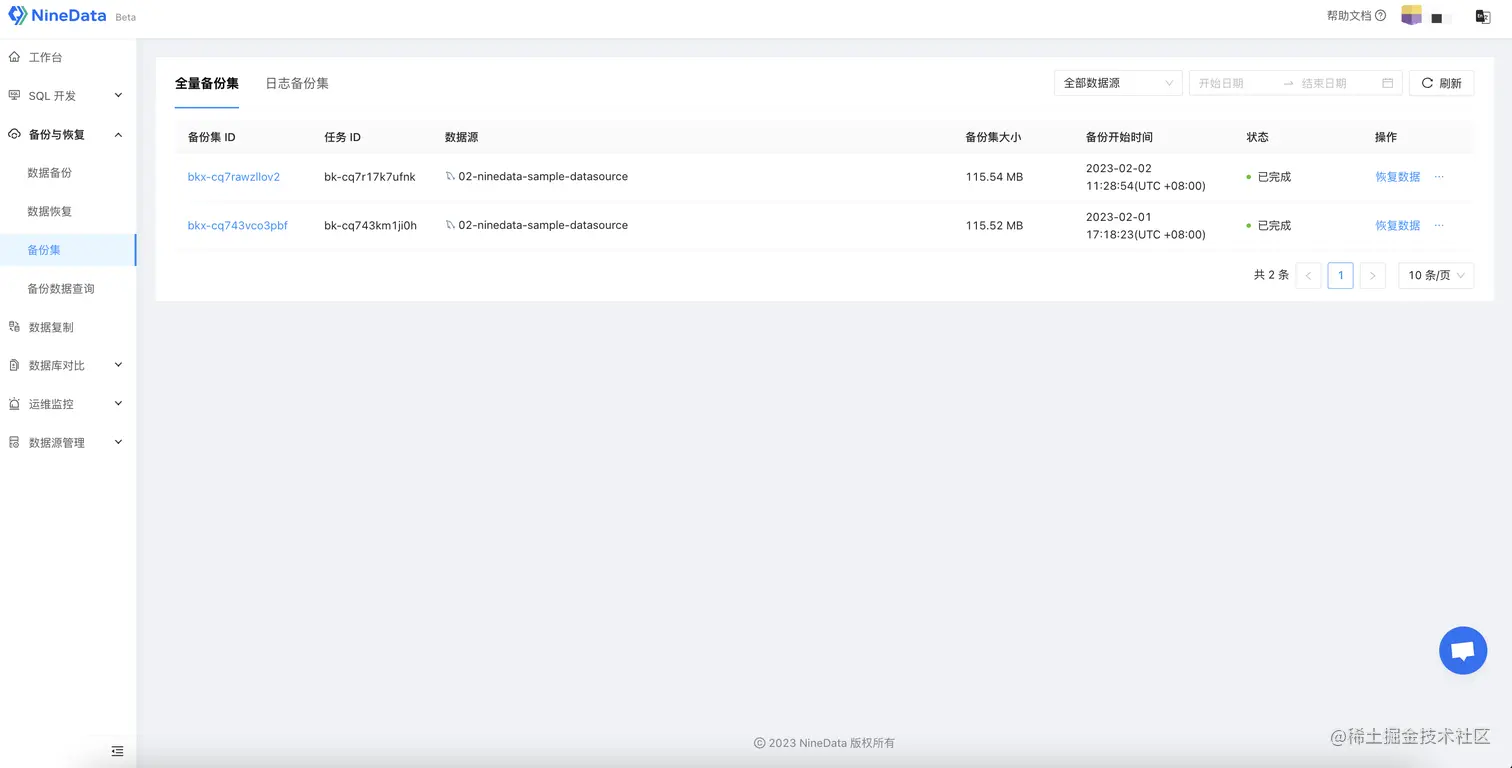Screen dimensions: 1512x768
Task: Go to previous page arrow
Action: click(x=1308, y=276)
